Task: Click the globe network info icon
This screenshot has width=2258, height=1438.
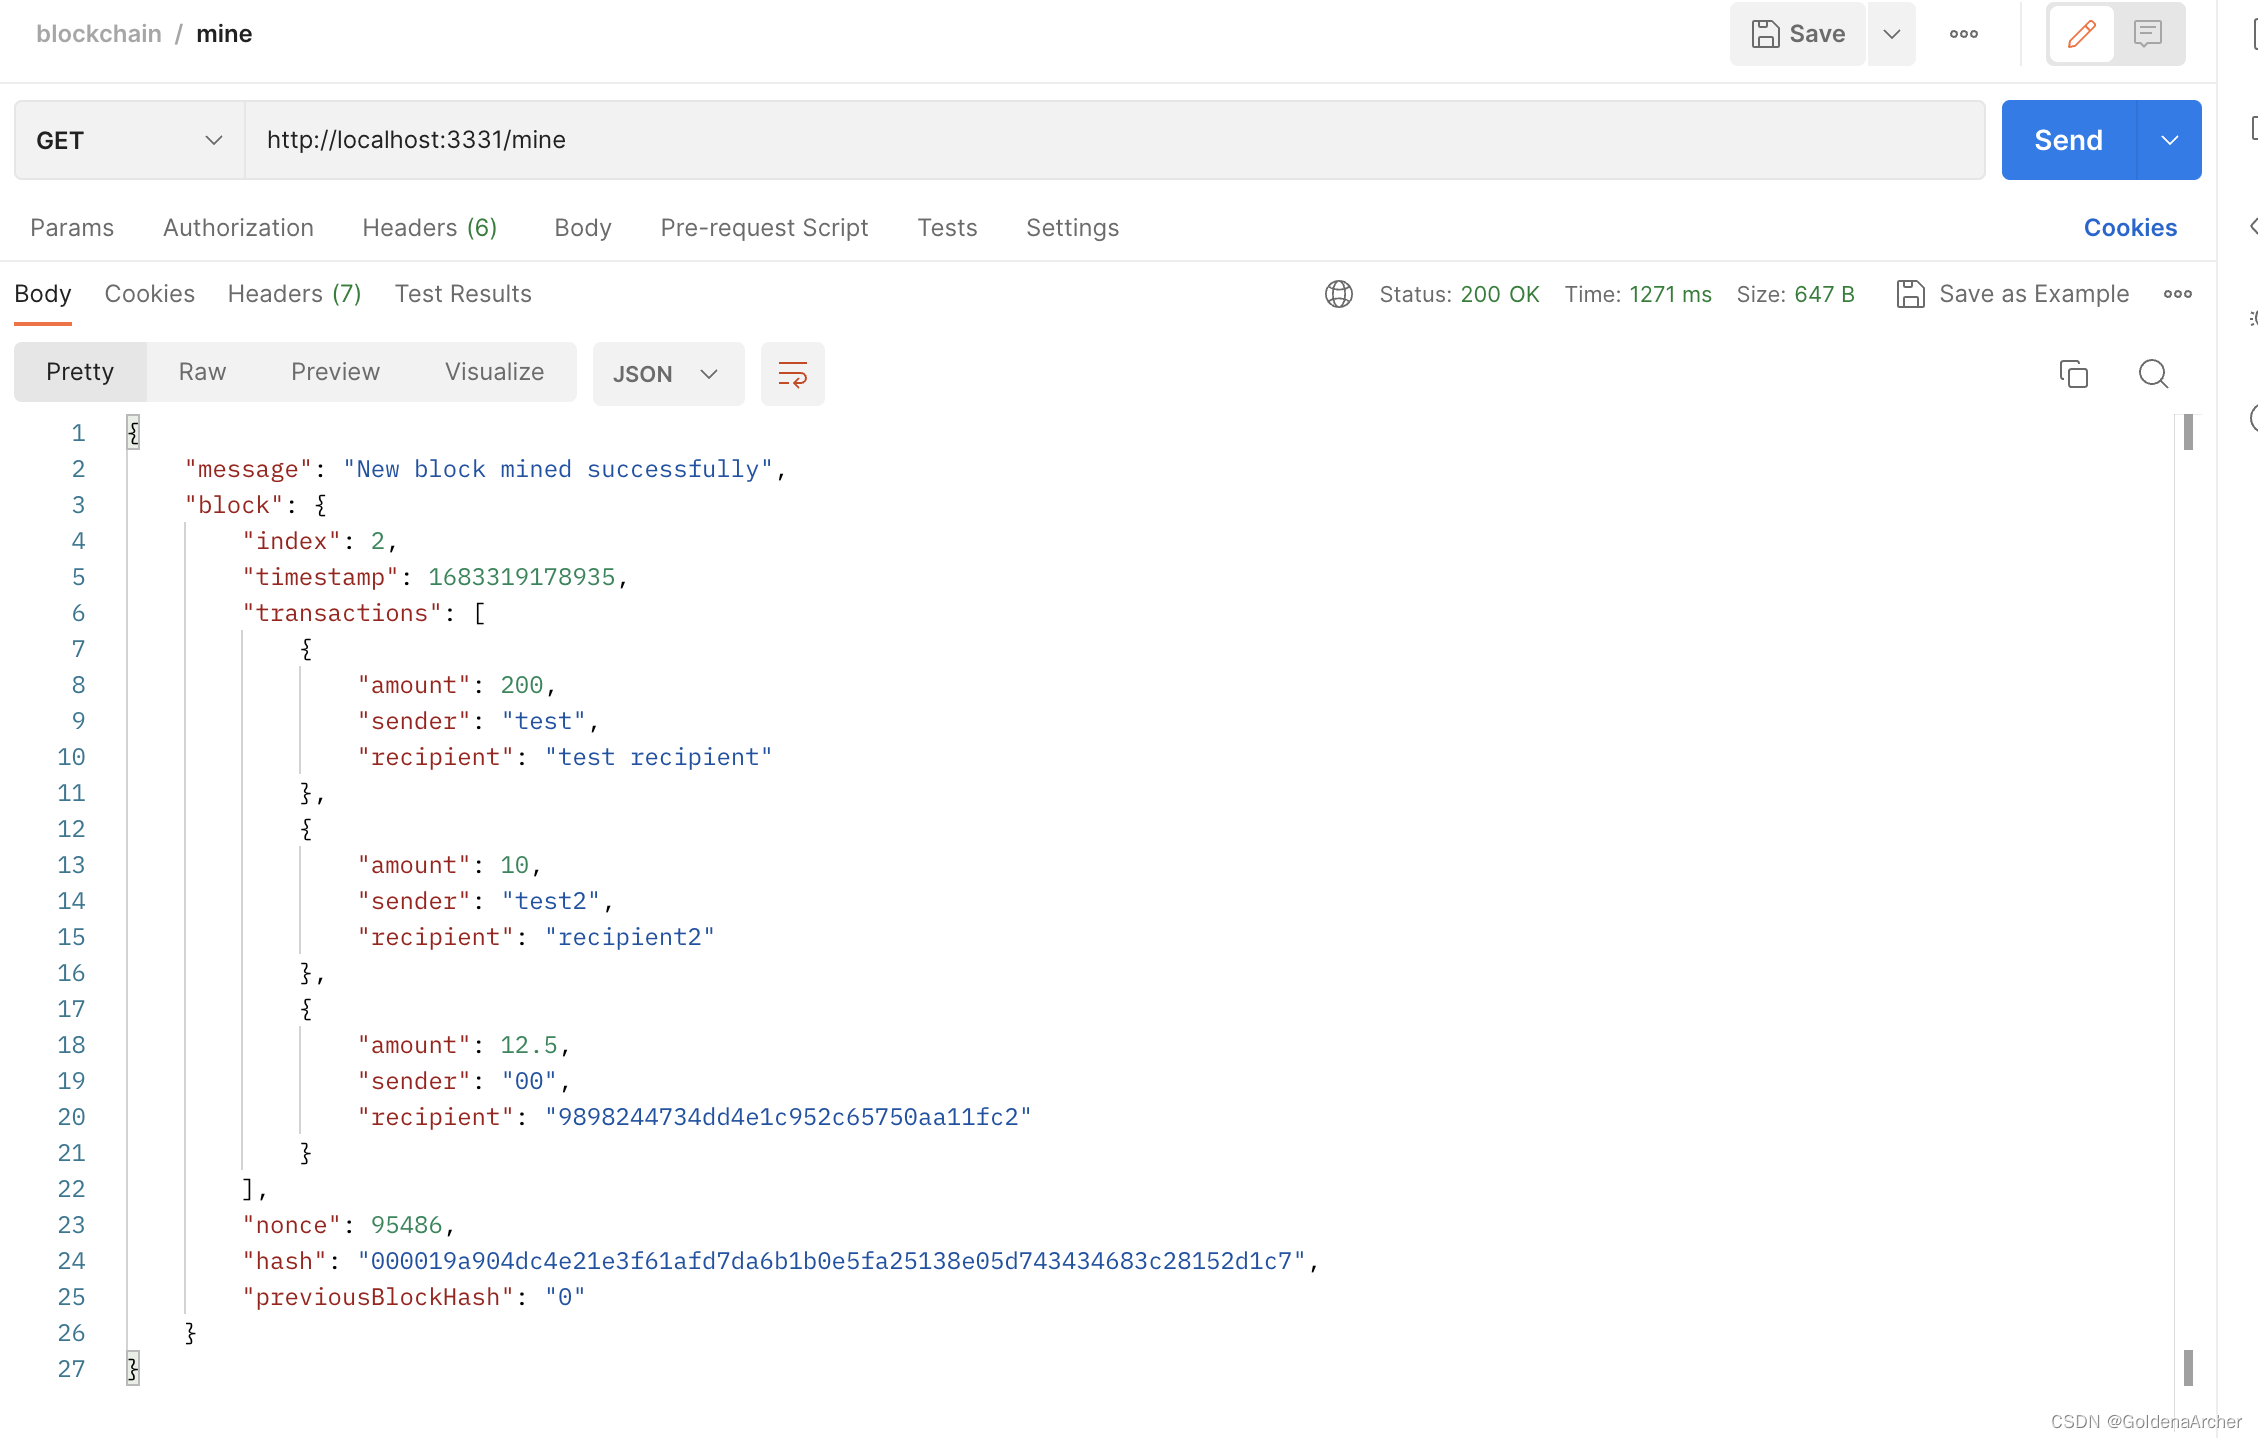Action: pos(1339,294)
